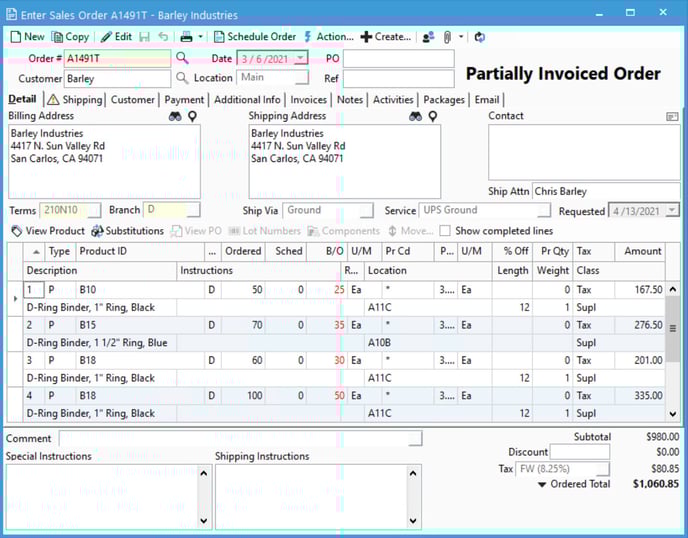Click Billing Address map pin icon
688x538 pixels.
pos(192,116)
